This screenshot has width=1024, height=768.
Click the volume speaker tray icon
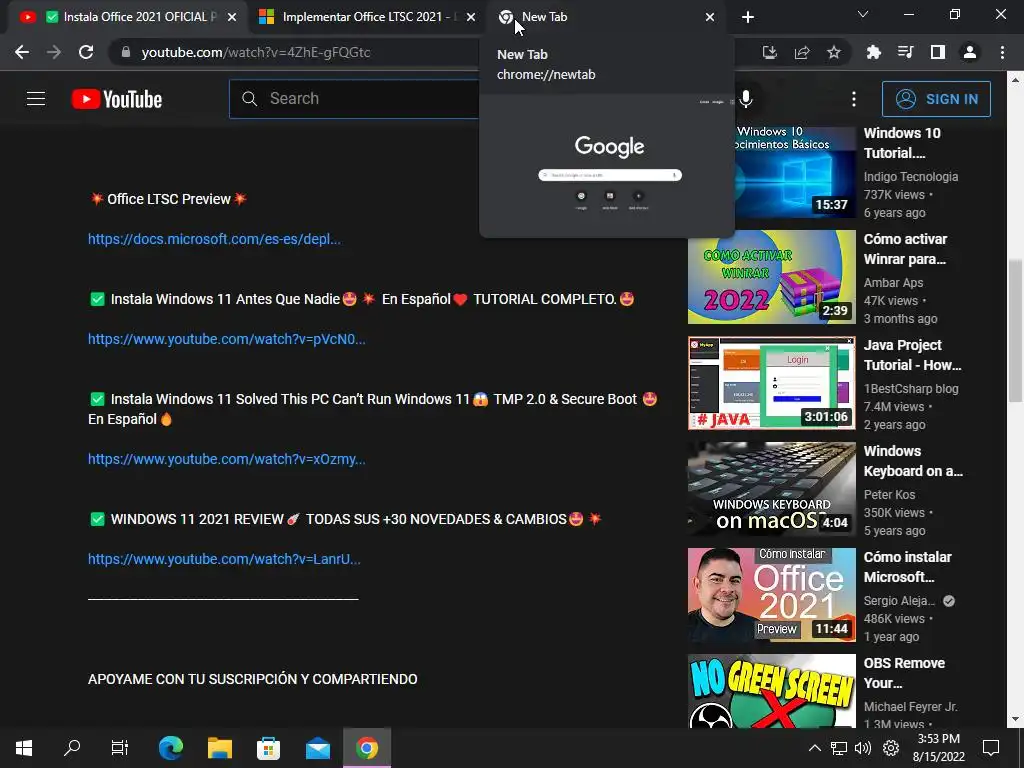click(863, 748)
